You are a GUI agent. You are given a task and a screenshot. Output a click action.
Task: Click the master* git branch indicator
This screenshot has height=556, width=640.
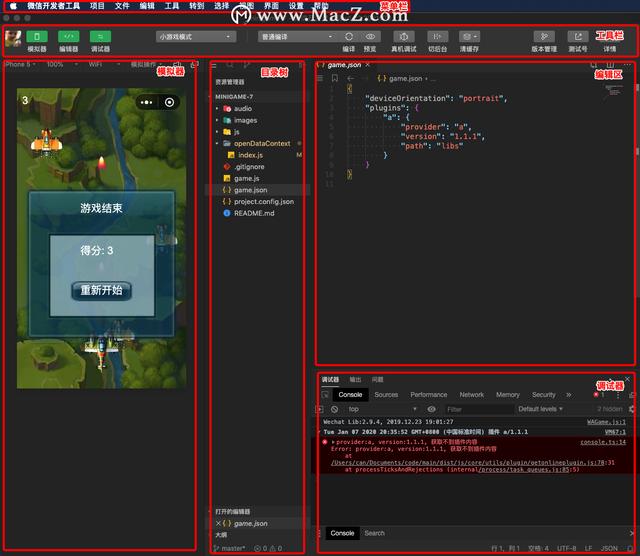pyautogui.click(x=229, y=548)
